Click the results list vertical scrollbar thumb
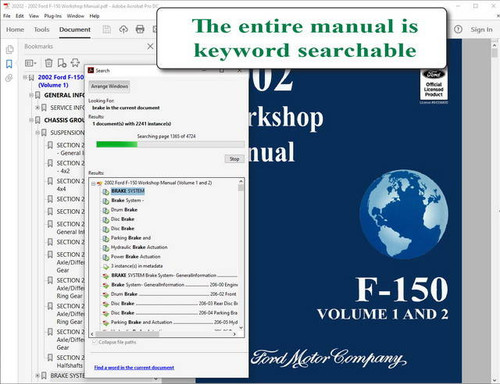The height and width of the screenshot is (384, 500). point(241,187)
